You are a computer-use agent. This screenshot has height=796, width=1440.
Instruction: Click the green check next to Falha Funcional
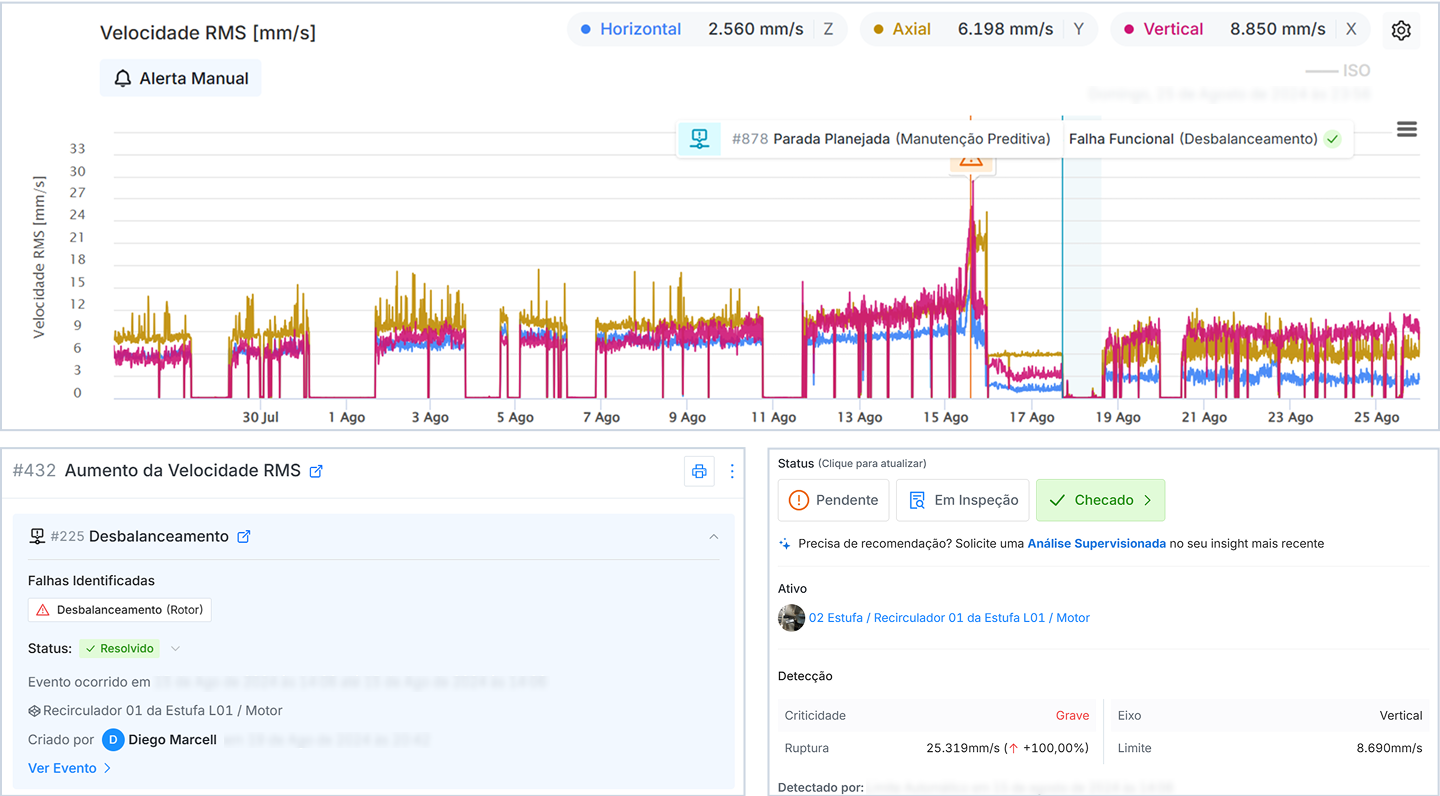click(x=1332, y=139)
